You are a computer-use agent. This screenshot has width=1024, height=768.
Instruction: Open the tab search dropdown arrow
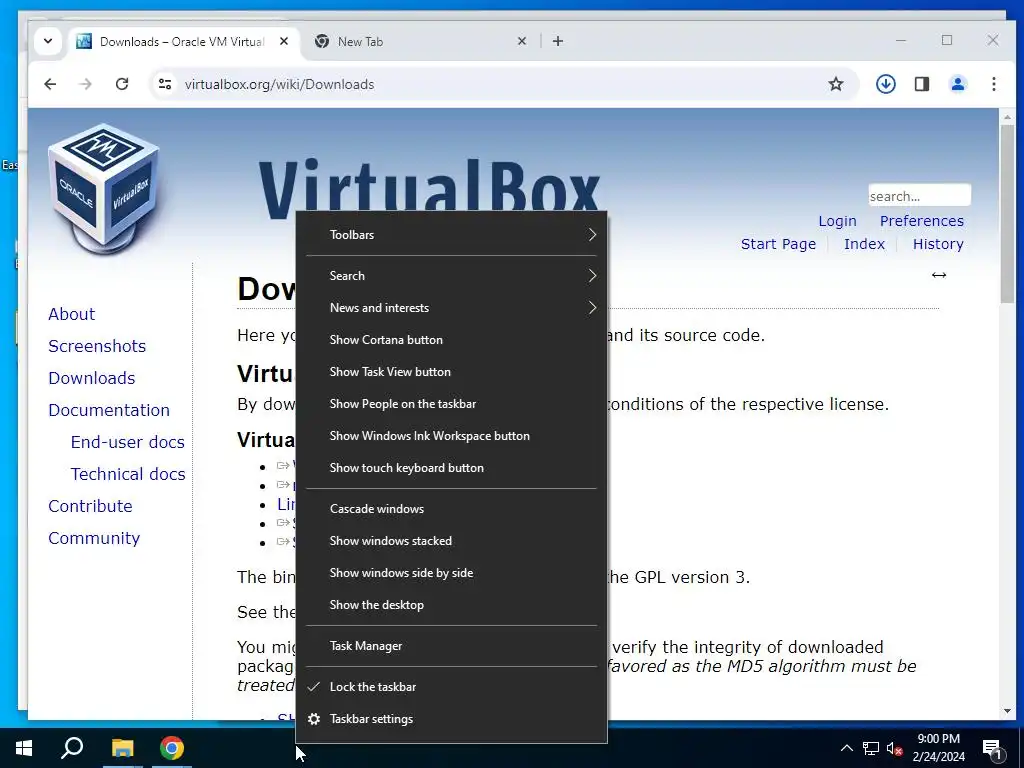48,41
